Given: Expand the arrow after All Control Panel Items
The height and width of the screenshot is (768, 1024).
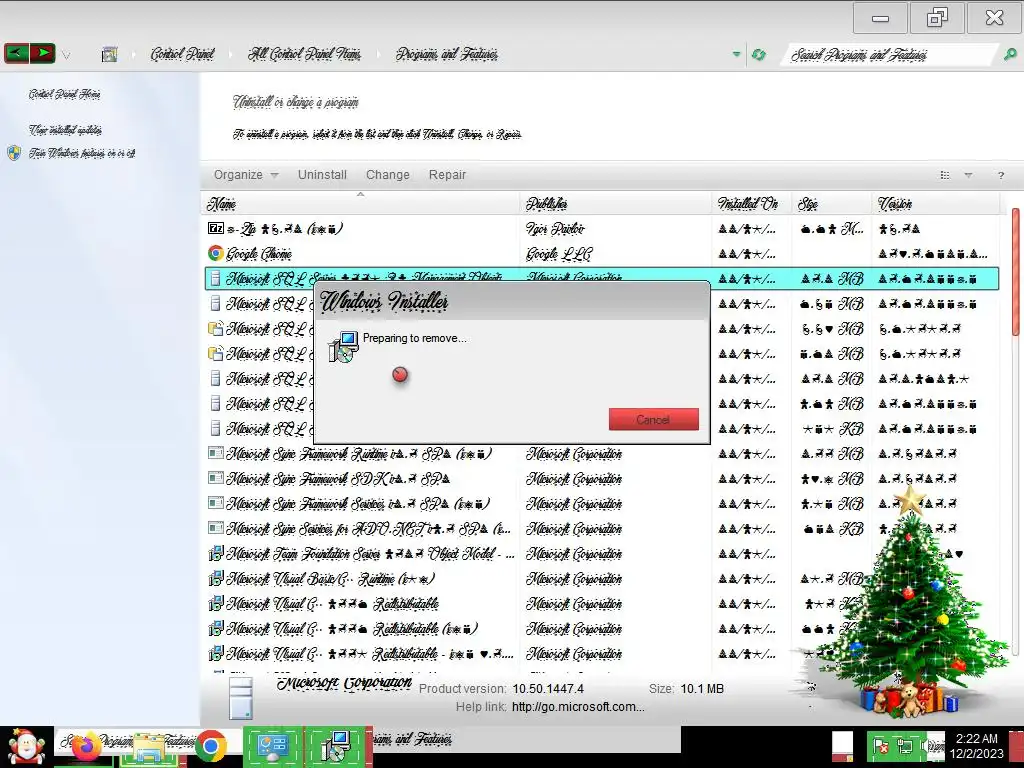Looking at the screenshot, I should point(378,55).
